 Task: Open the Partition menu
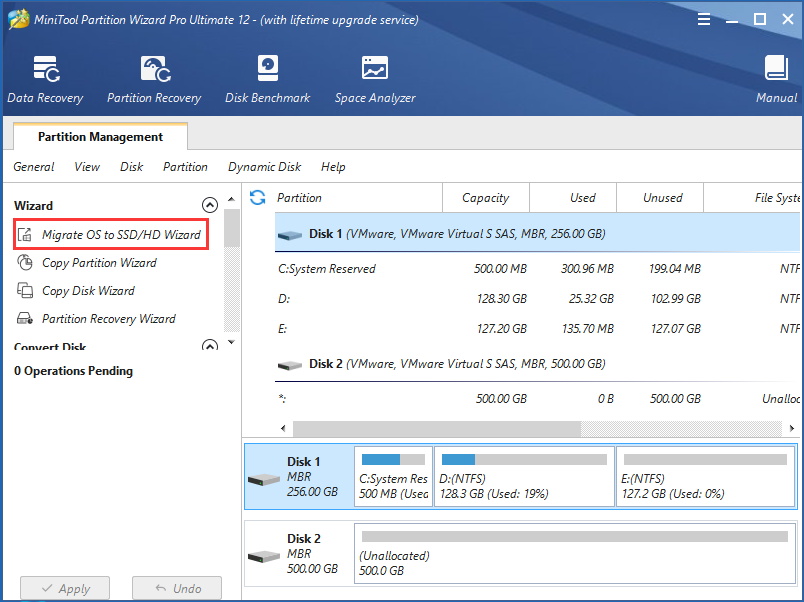(186, 167)
